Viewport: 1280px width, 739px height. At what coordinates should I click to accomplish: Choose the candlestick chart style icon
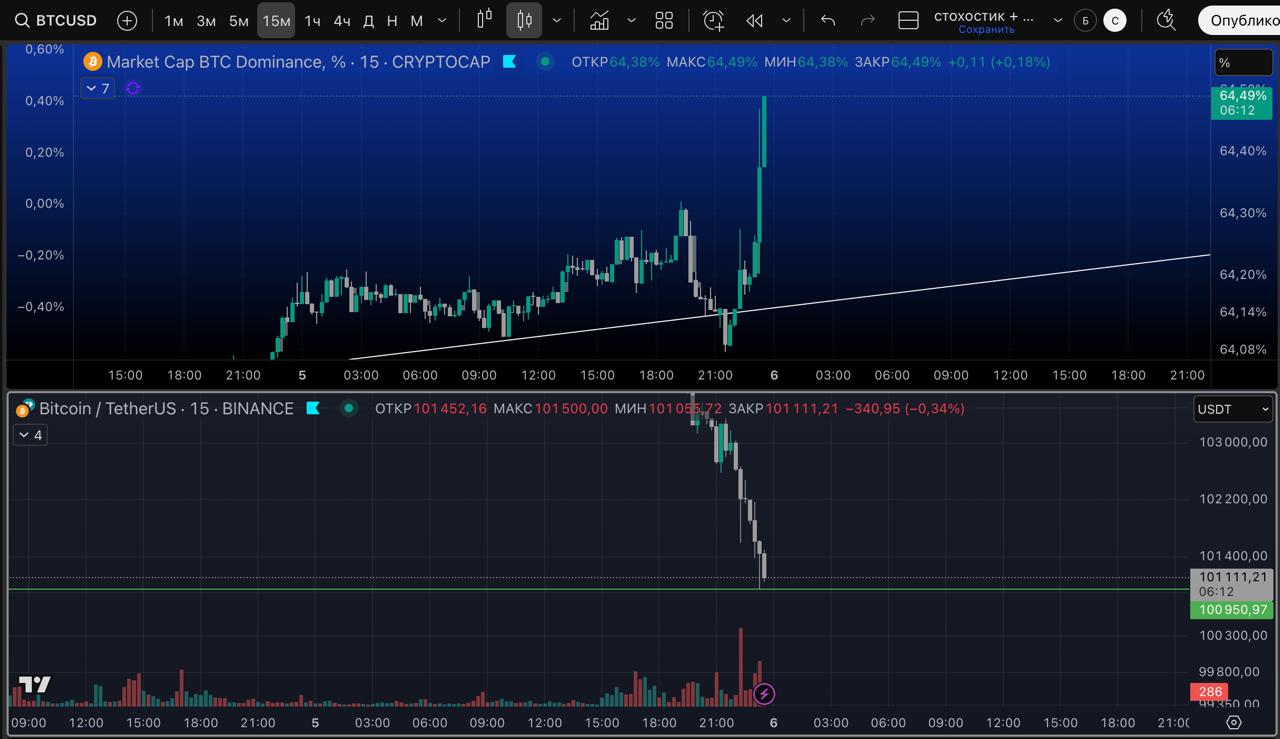coord(524,20)
